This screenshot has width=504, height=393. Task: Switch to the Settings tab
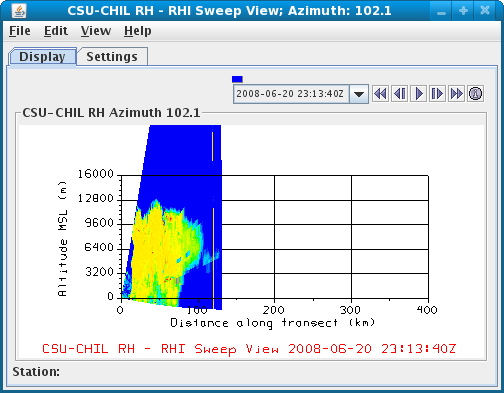tap(112, 57)
